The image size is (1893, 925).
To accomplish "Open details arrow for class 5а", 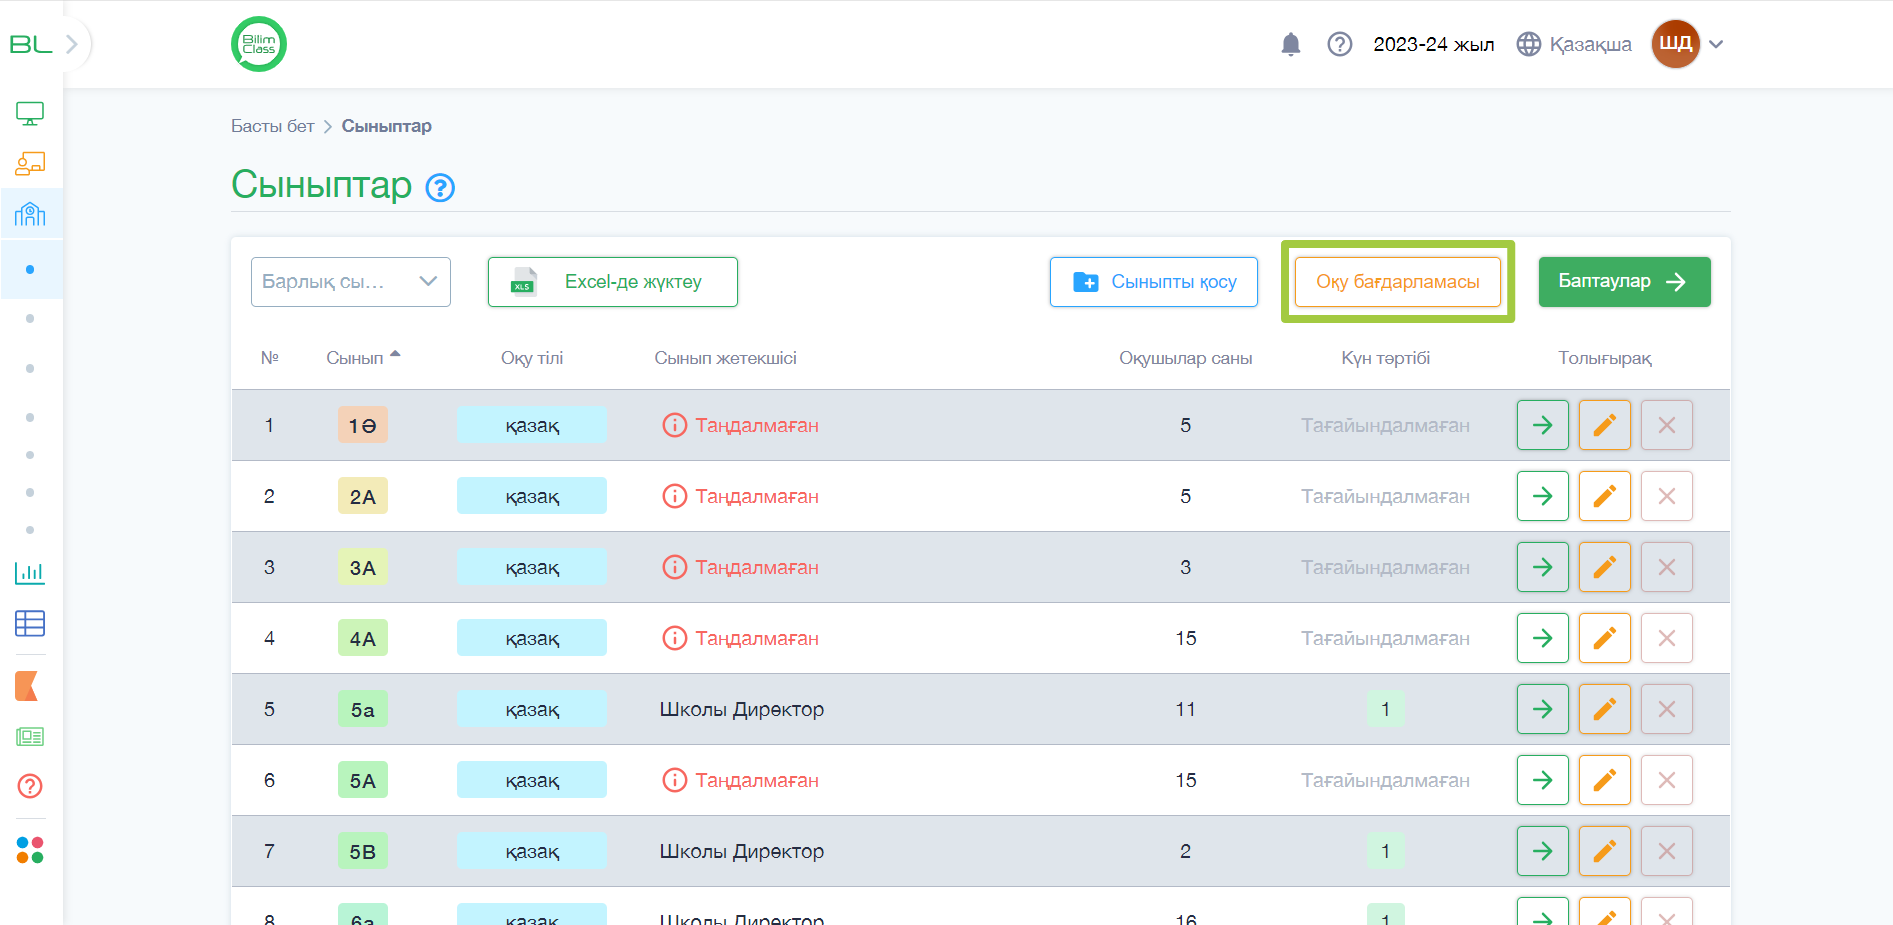I will point(1543,709).
